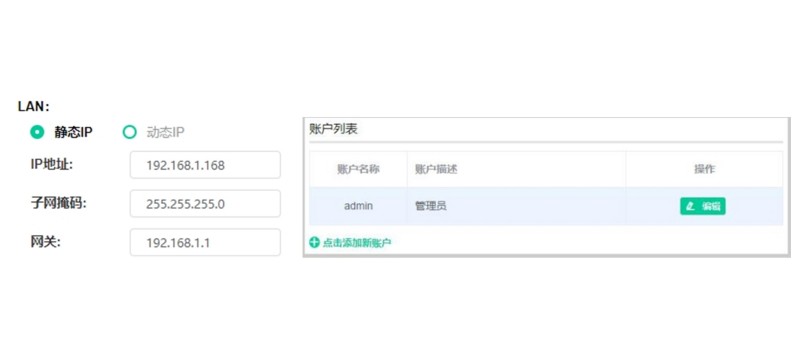Click the 网关: label
The image size is (800, 361).
[45, 242]
